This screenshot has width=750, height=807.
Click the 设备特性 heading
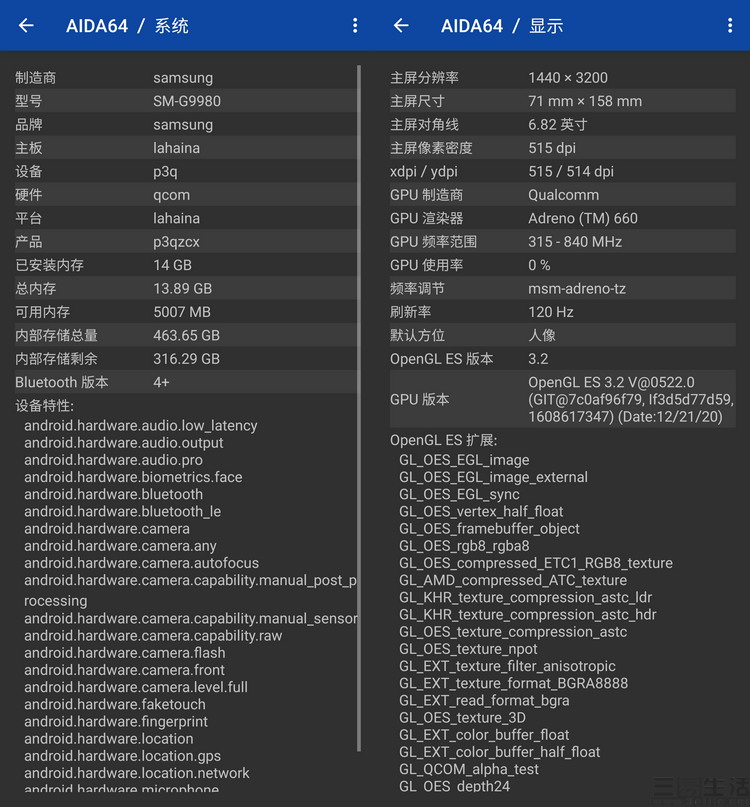[x=45, y=406]
